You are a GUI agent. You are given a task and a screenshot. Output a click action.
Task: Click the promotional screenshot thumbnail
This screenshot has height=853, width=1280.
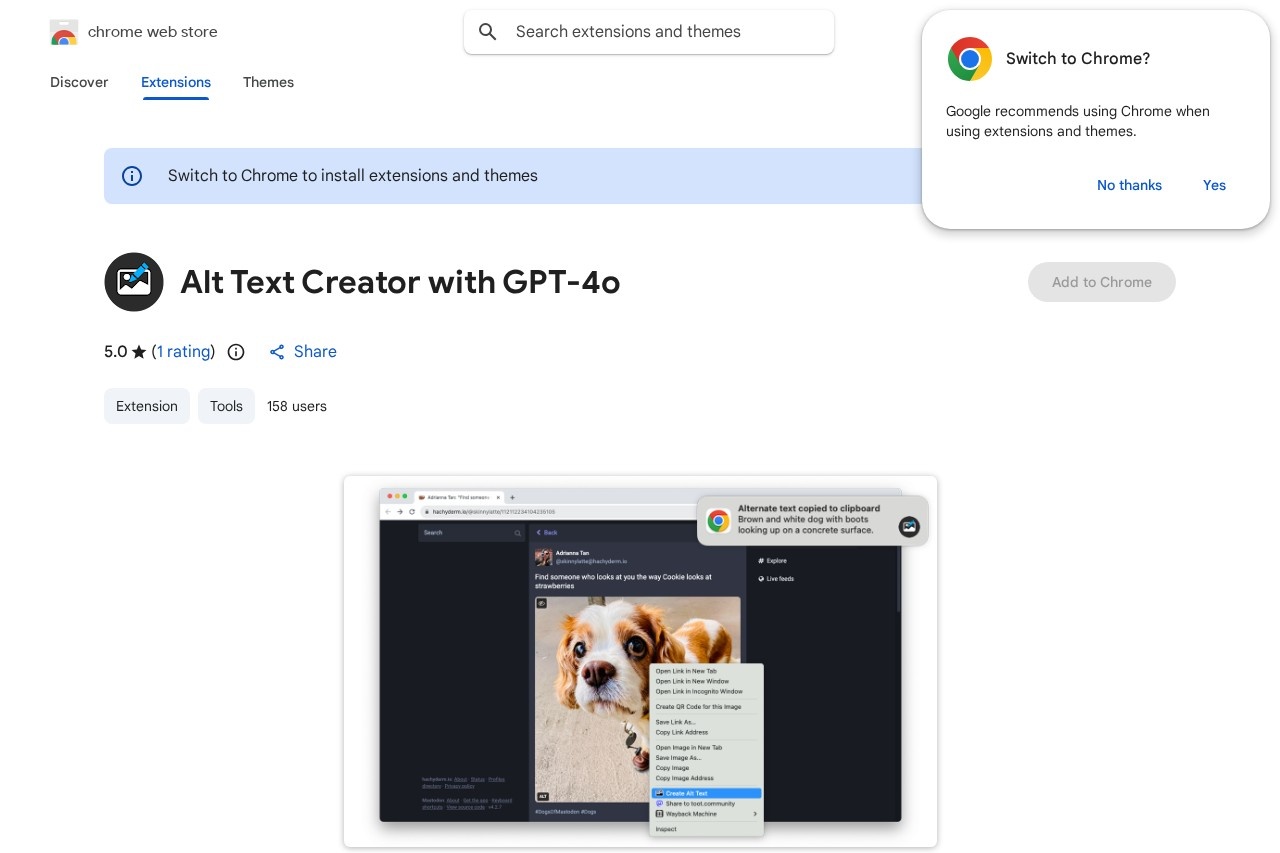pyautogui.click(x=640, y=662)
